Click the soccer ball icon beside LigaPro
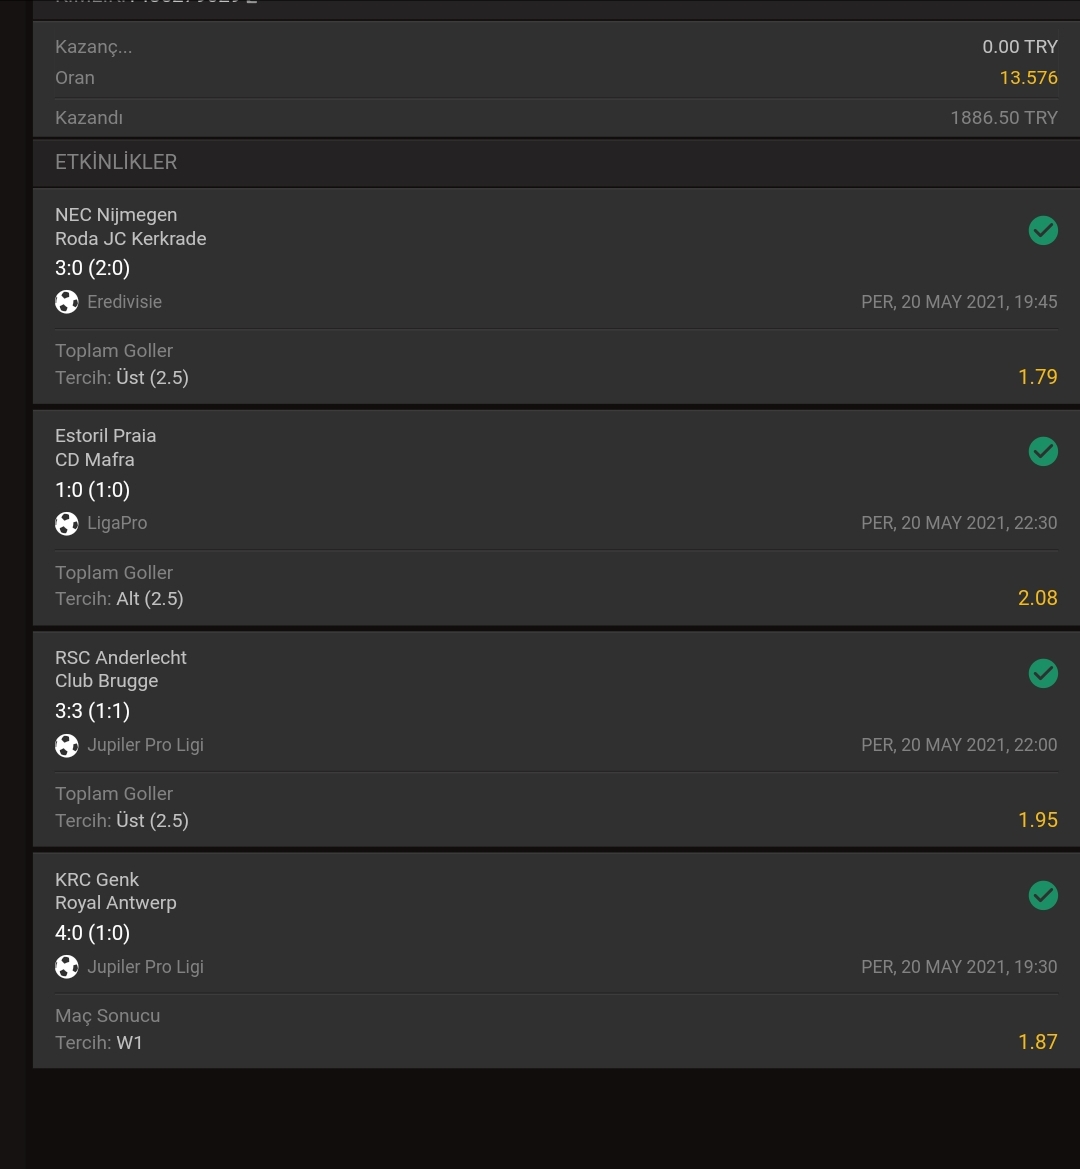1080x1169 pixels. (x=66, y=523)
